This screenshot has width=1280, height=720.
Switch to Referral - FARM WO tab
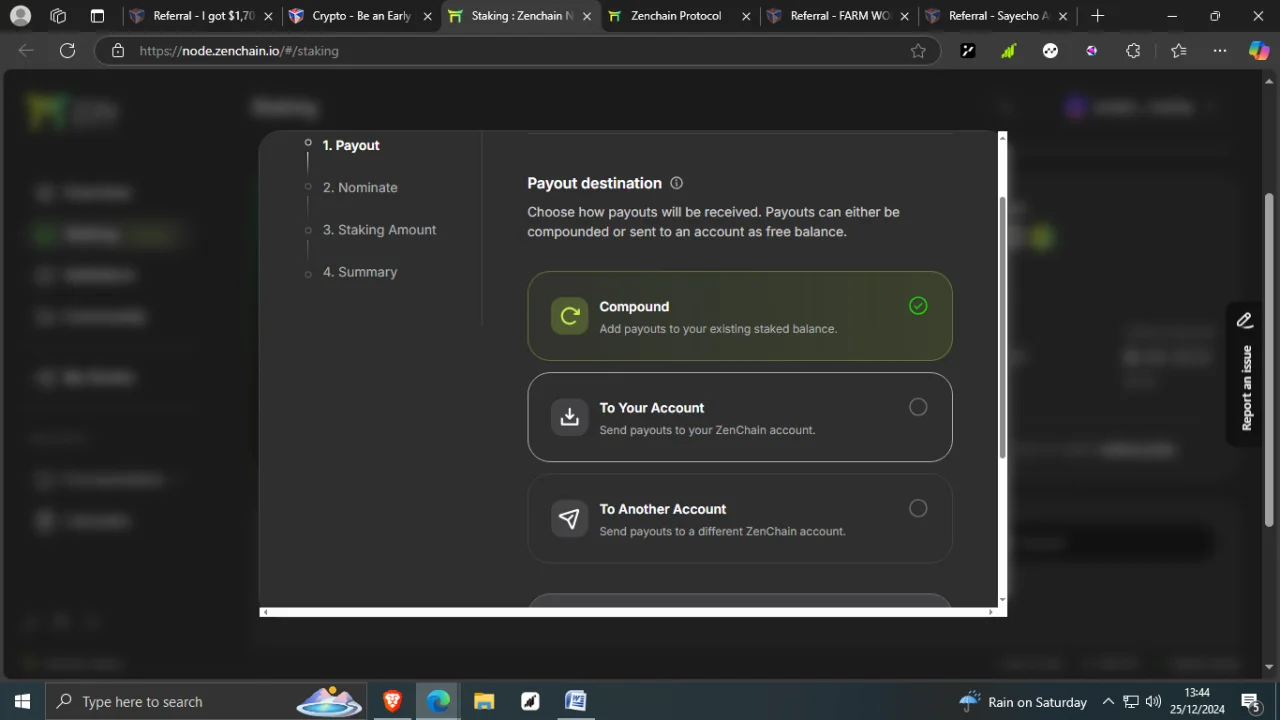(x=838, y=16)
